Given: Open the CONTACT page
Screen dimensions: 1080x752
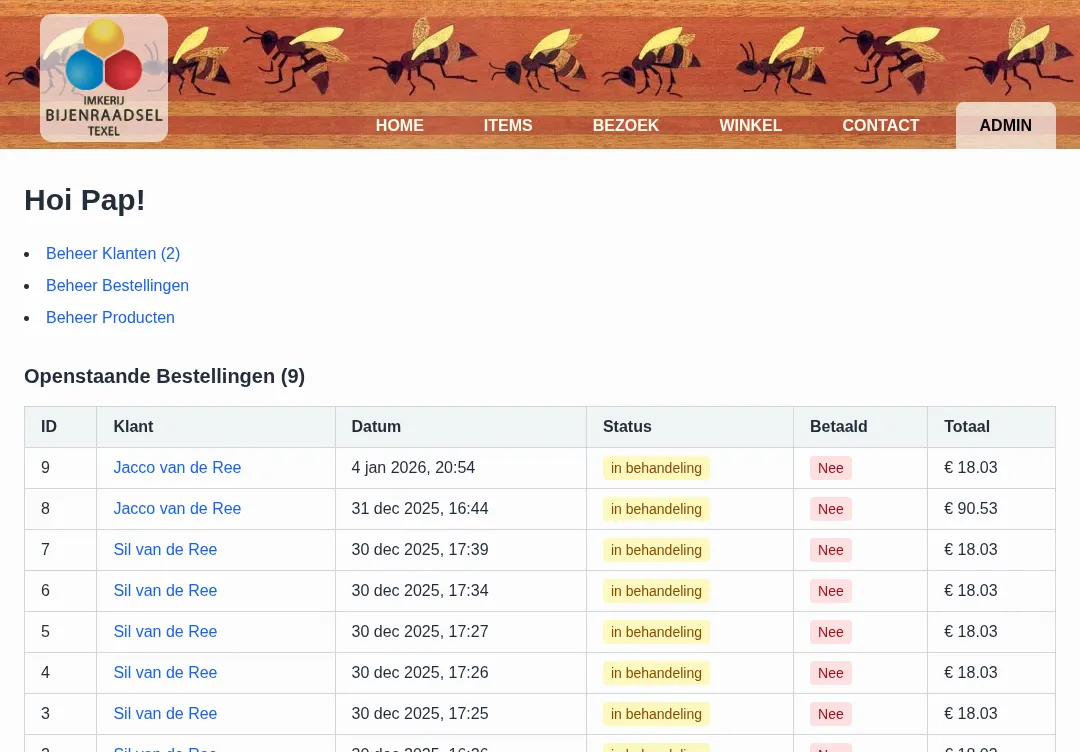Looking at the screenshot, I should 880,125.
